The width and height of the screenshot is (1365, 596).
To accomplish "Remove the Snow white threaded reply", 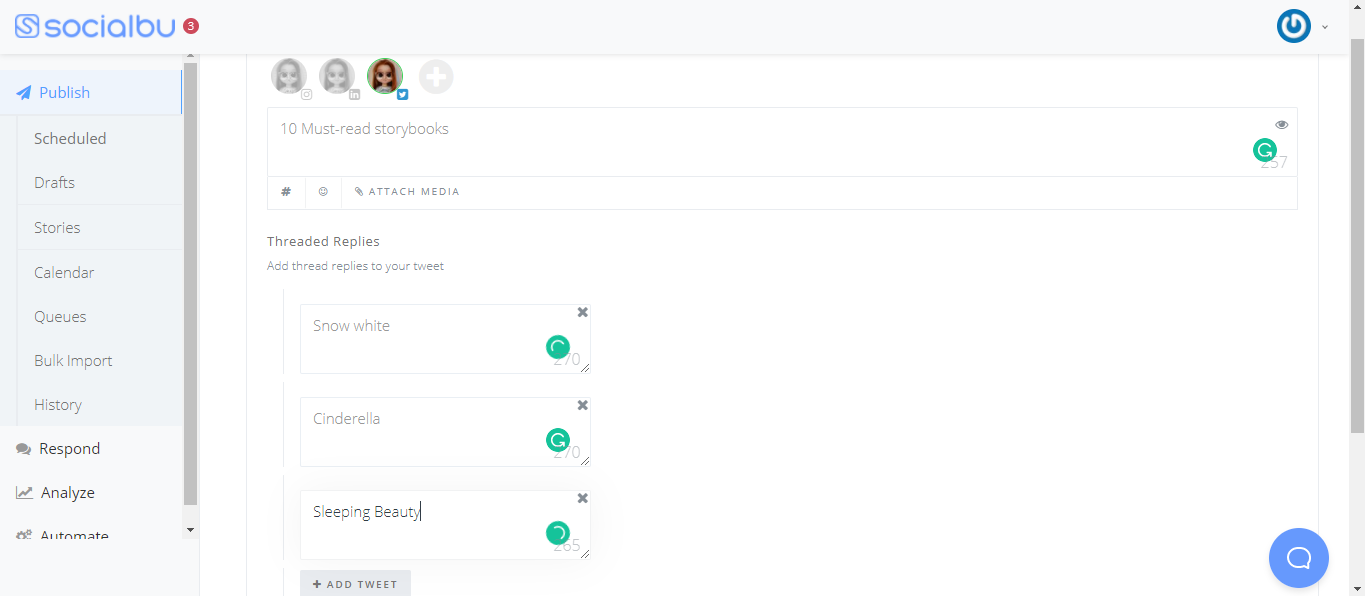I will pos(582,313).
